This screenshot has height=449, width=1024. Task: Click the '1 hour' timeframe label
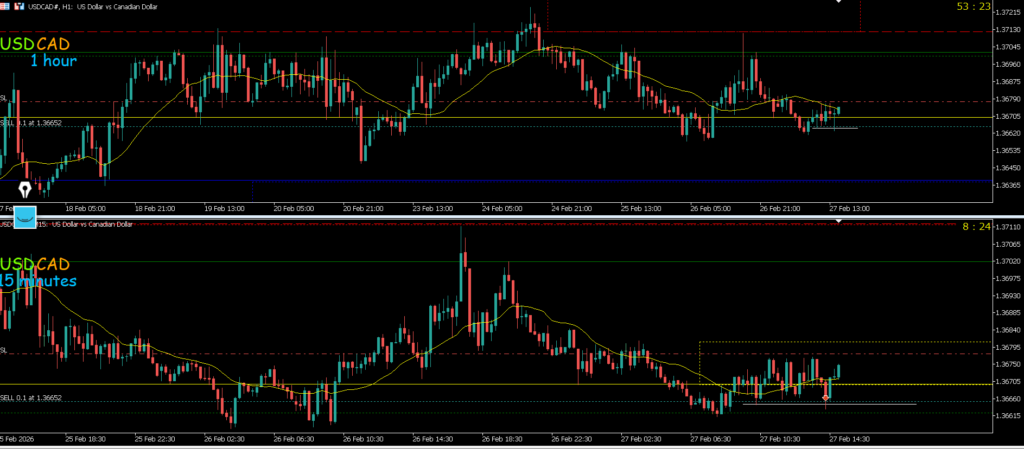53,62
